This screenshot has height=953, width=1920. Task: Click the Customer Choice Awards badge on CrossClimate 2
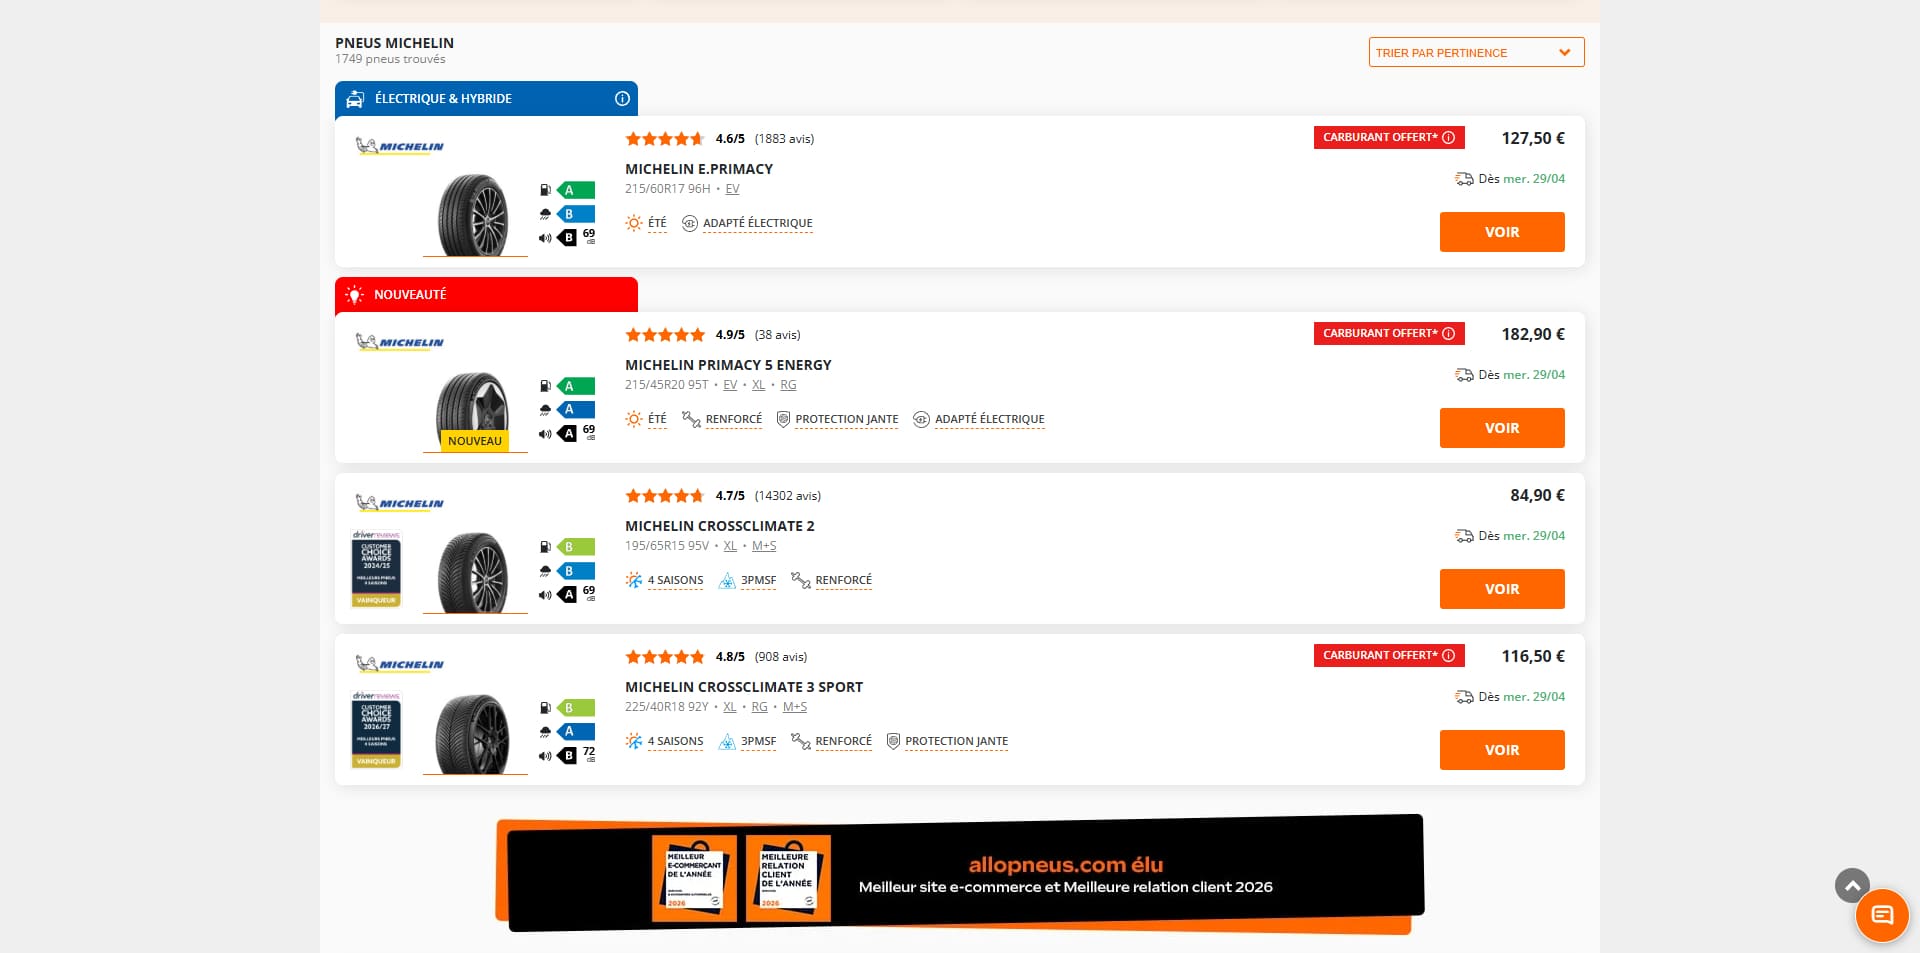(376, 568)
